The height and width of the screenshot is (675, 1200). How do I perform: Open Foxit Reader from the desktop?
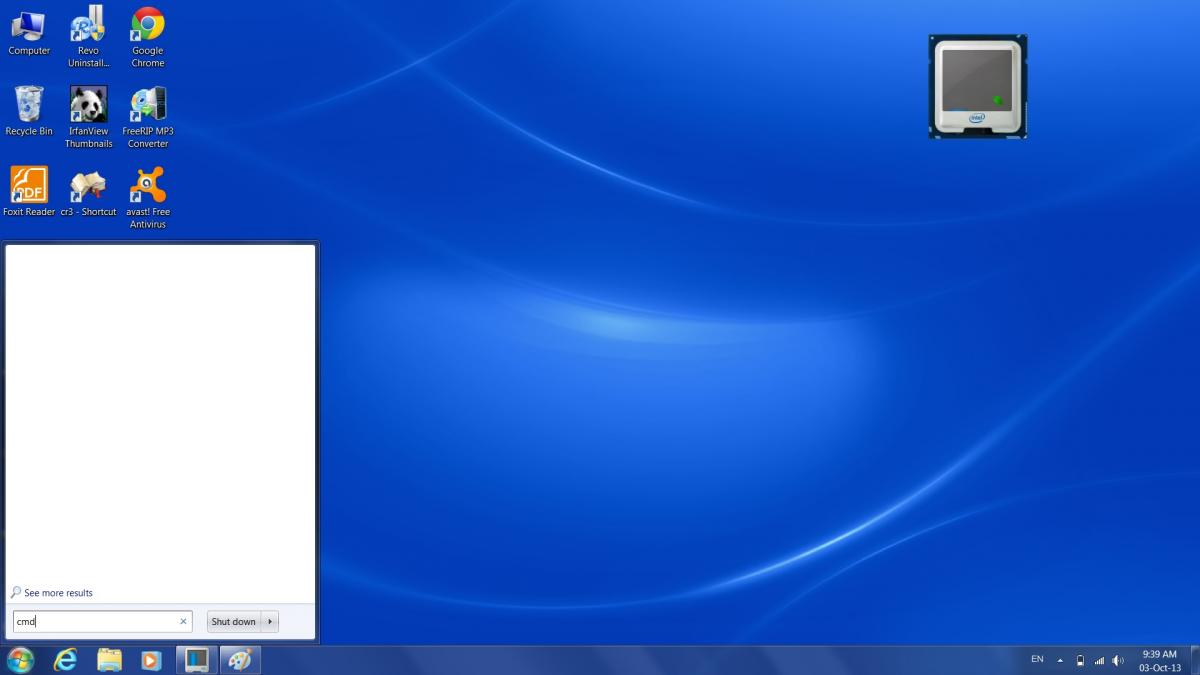[29, 192]
